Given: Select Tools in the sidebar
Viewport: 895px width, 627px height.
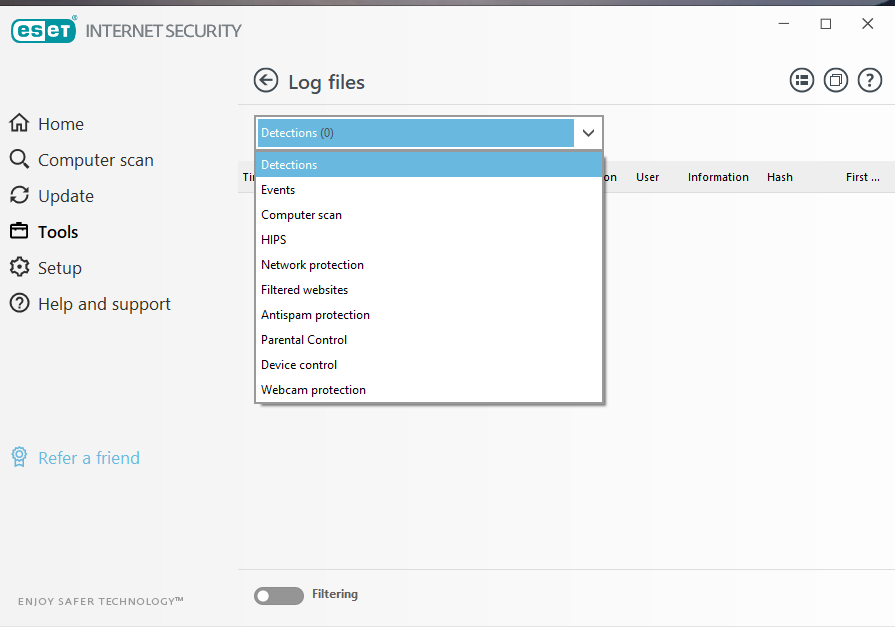Looking at the screenshot, I should (44, 232).
